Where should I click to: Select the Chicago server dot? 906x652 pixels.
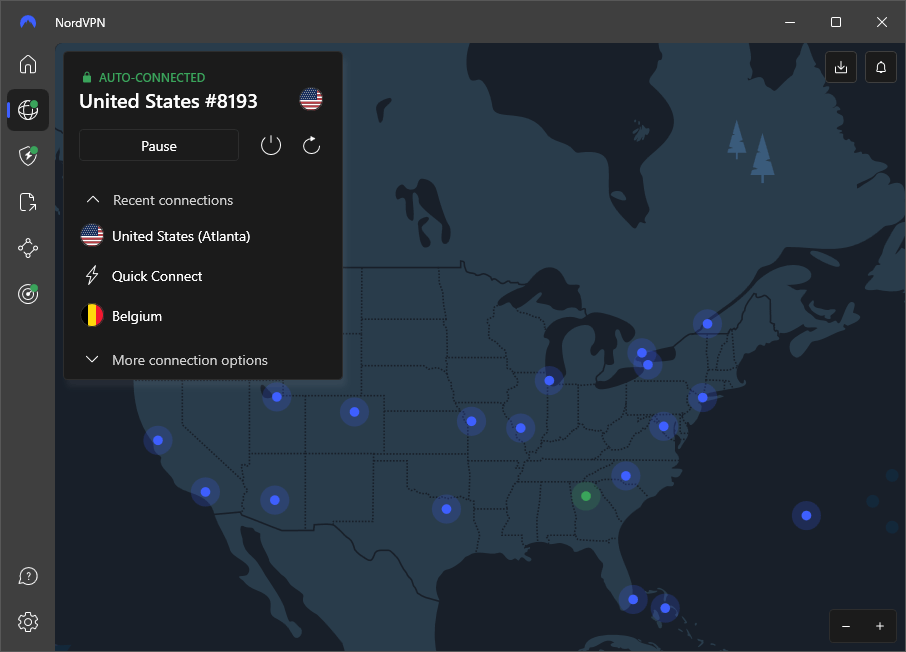tap(549, 380)
